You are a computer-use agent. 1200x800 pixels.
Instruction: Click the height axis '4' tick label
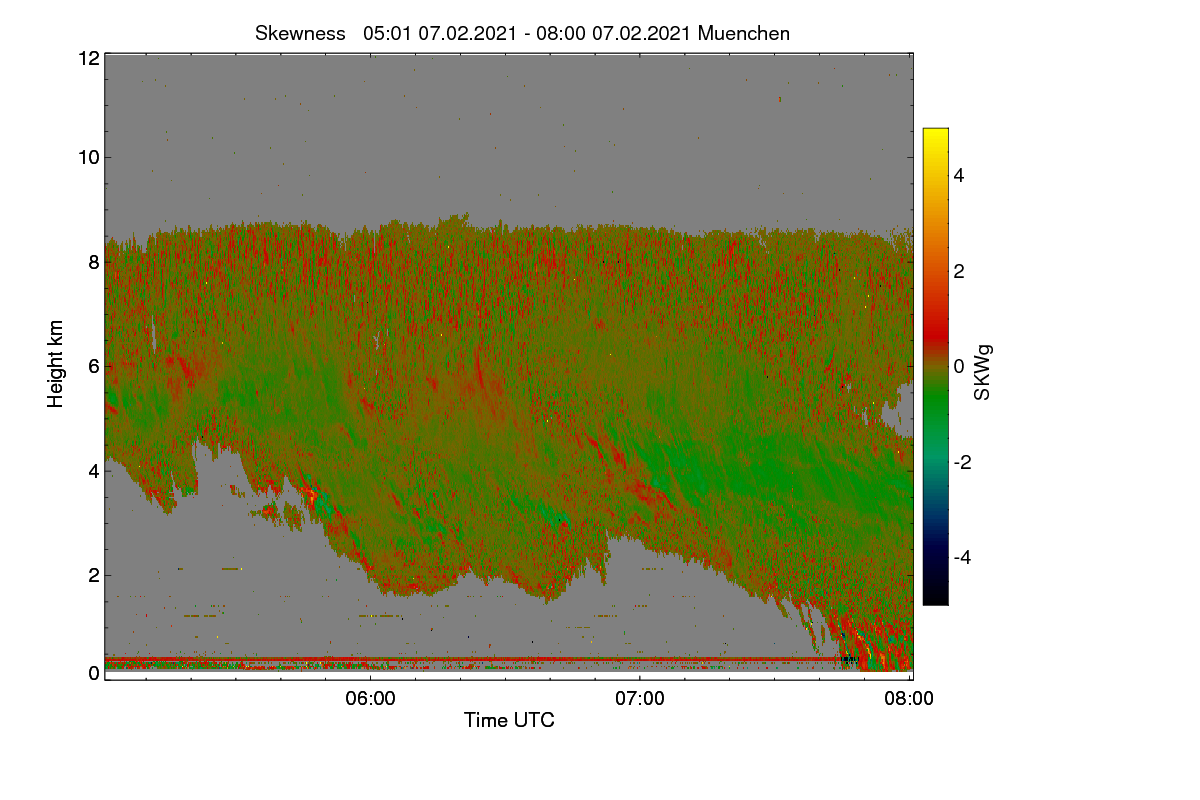click(x=94, y=470)
